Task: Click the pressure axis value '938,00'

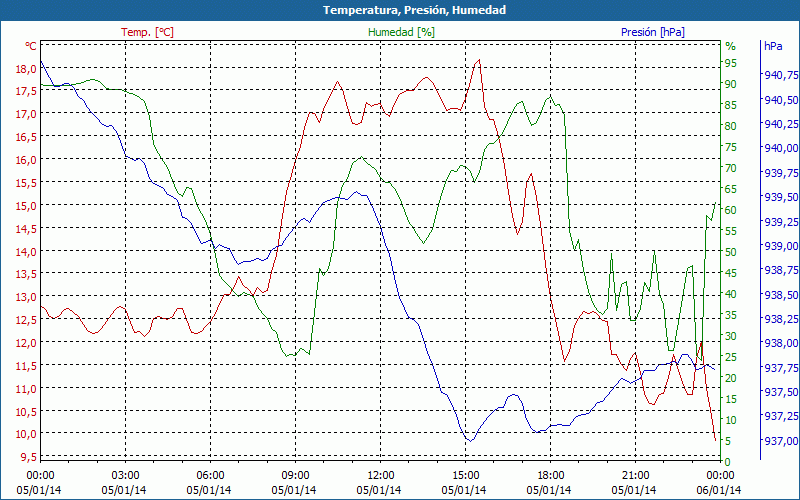Action: (x=781, y=343)
